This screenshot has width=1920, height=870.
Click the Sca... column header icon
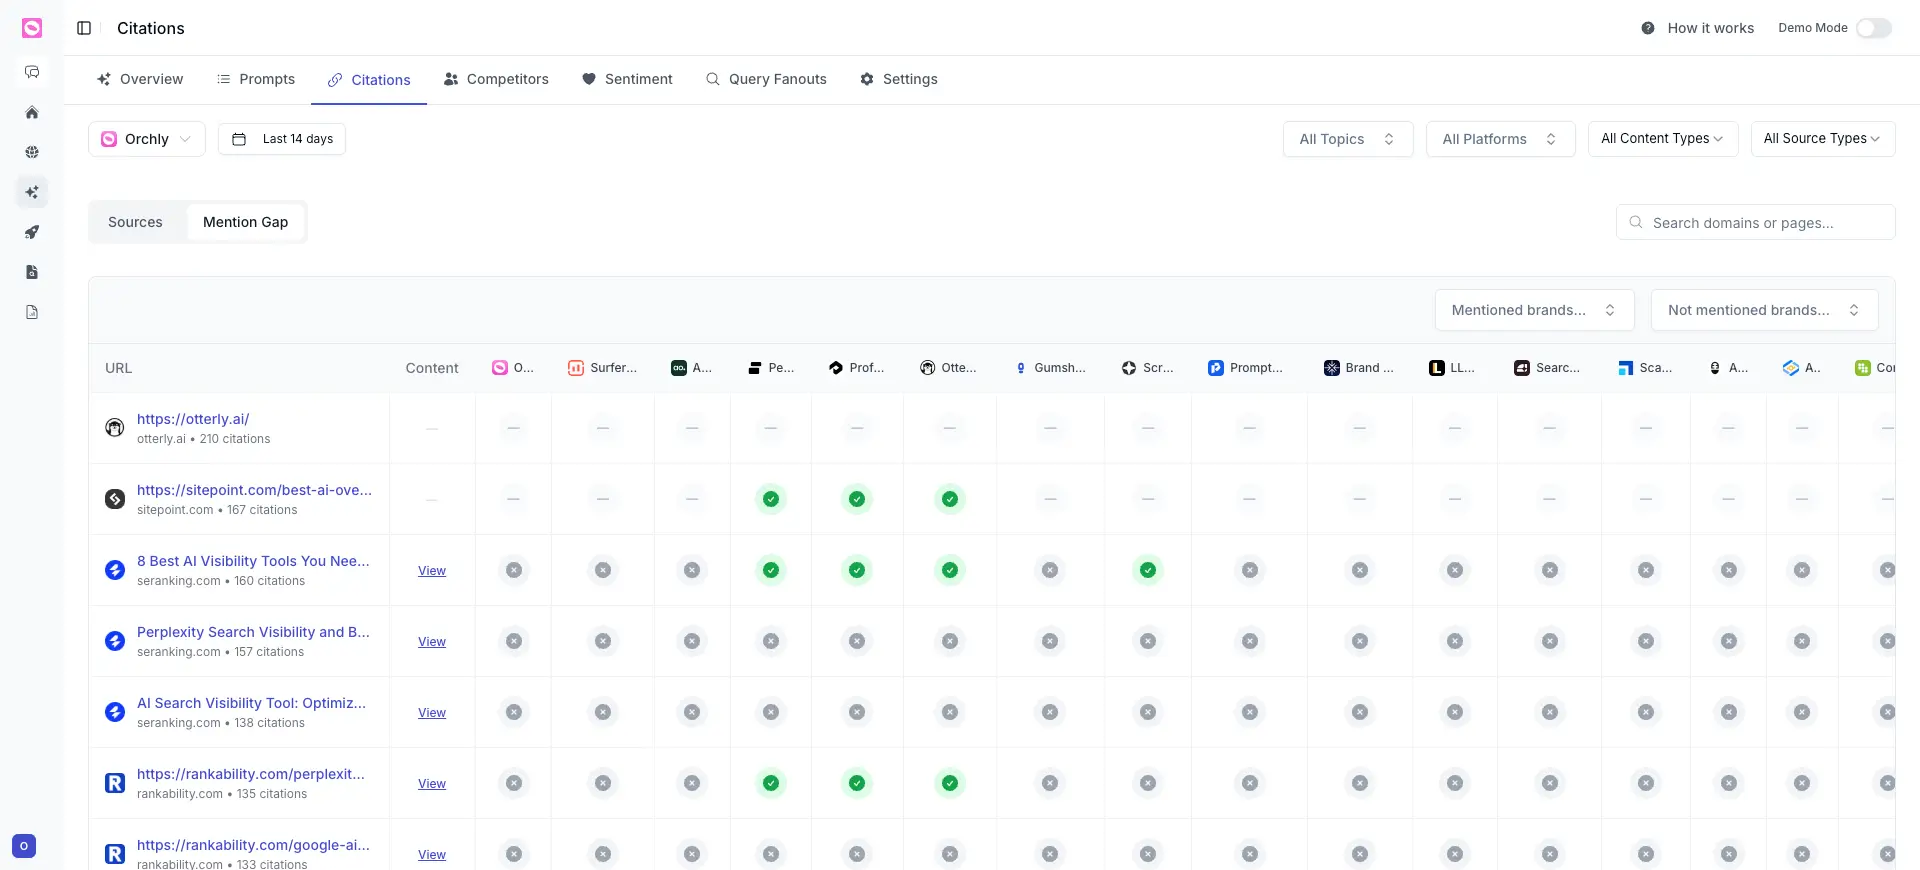pyautogui.click(x=1626, y=368)
